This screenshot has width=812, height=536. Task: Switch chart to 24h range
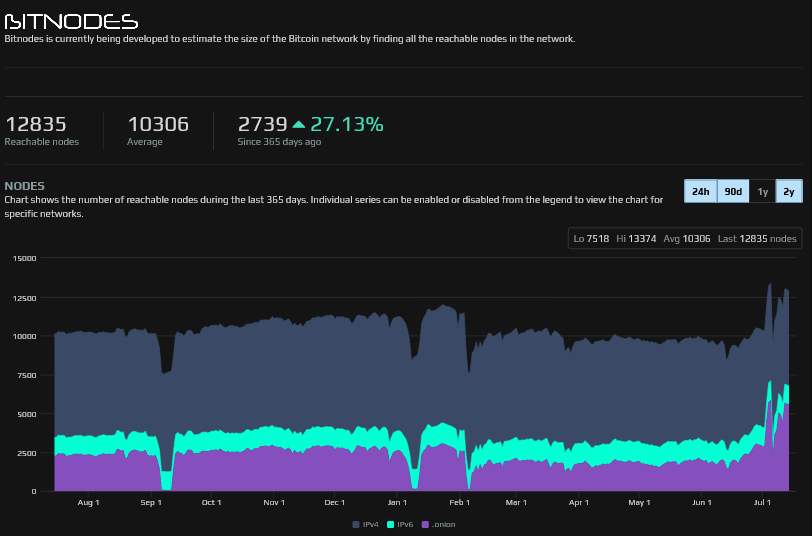700,191
